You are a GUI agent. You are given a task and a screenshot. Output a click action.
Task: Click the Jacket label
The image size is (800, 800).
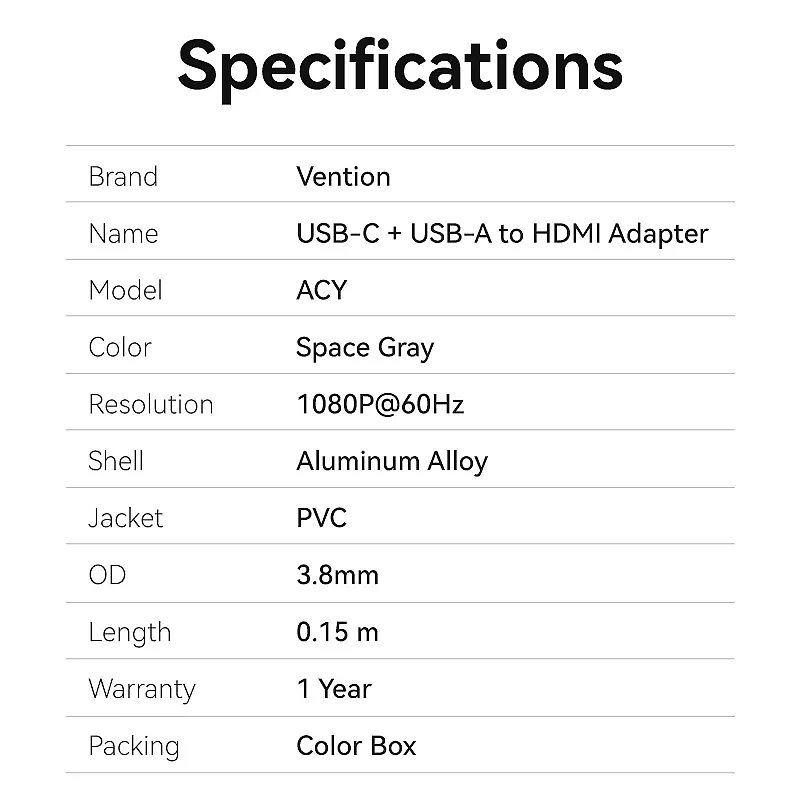(126, 519)
